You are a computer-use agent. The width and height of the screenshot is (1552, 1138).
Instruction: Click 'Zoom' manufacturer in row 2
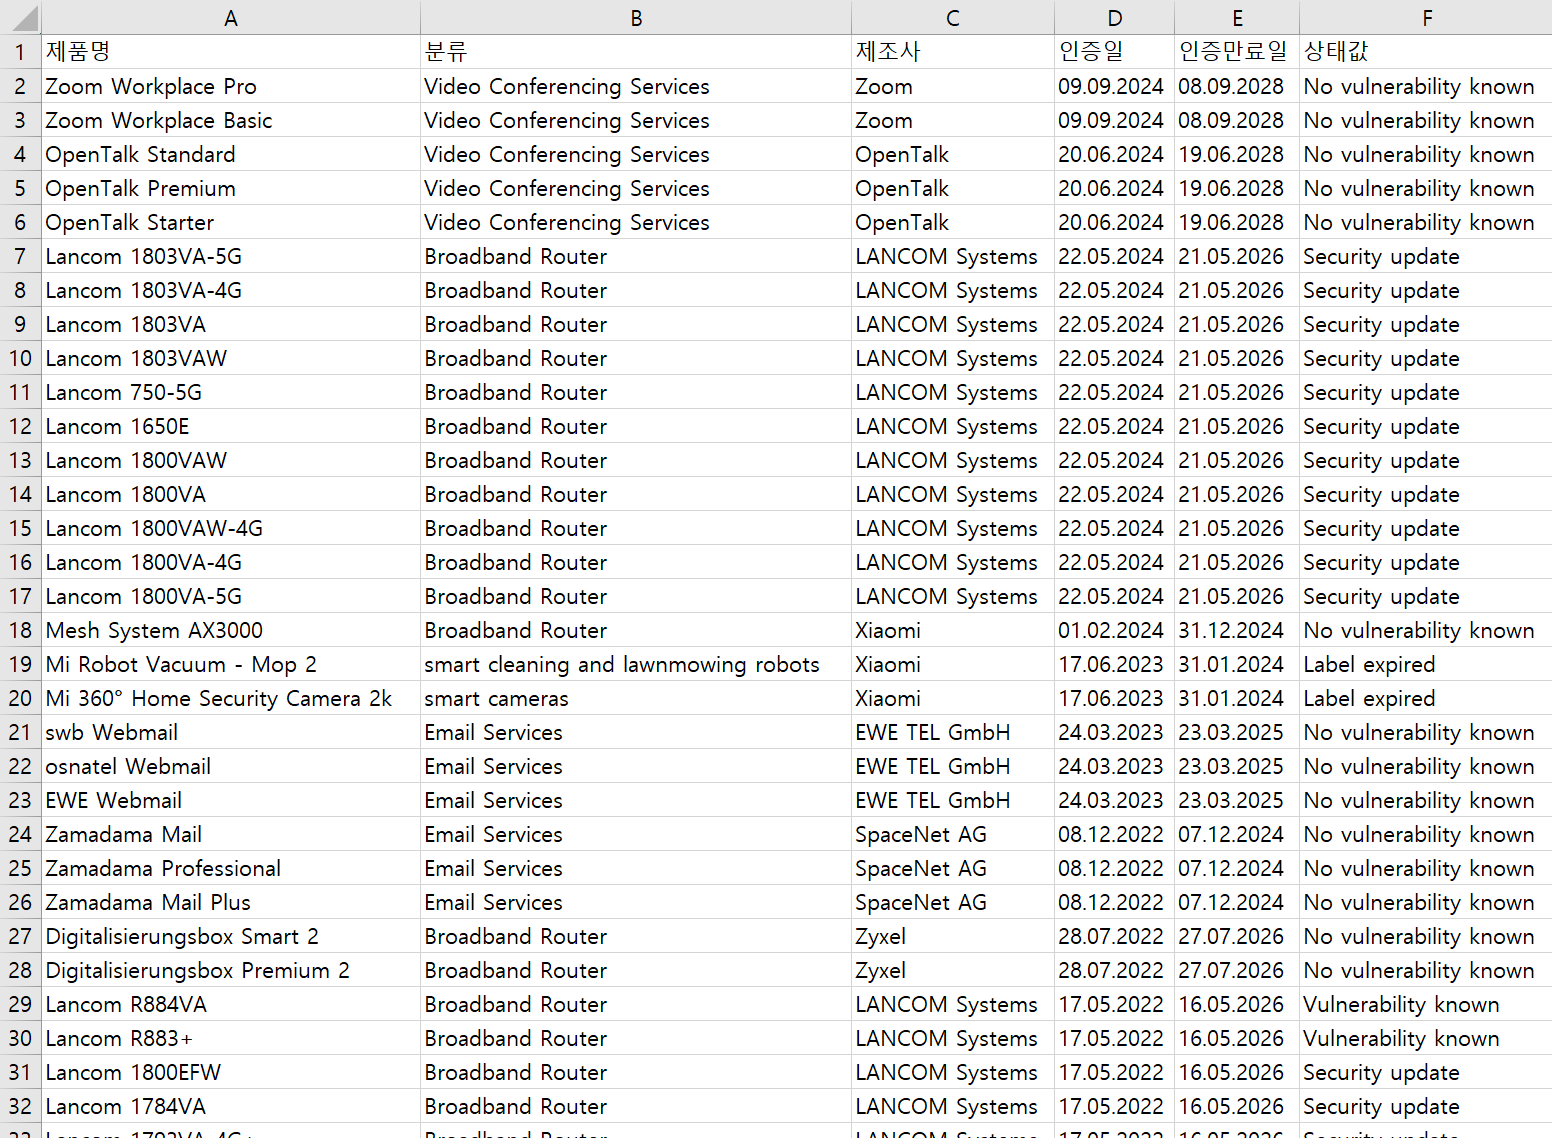(x=953, y=86)
